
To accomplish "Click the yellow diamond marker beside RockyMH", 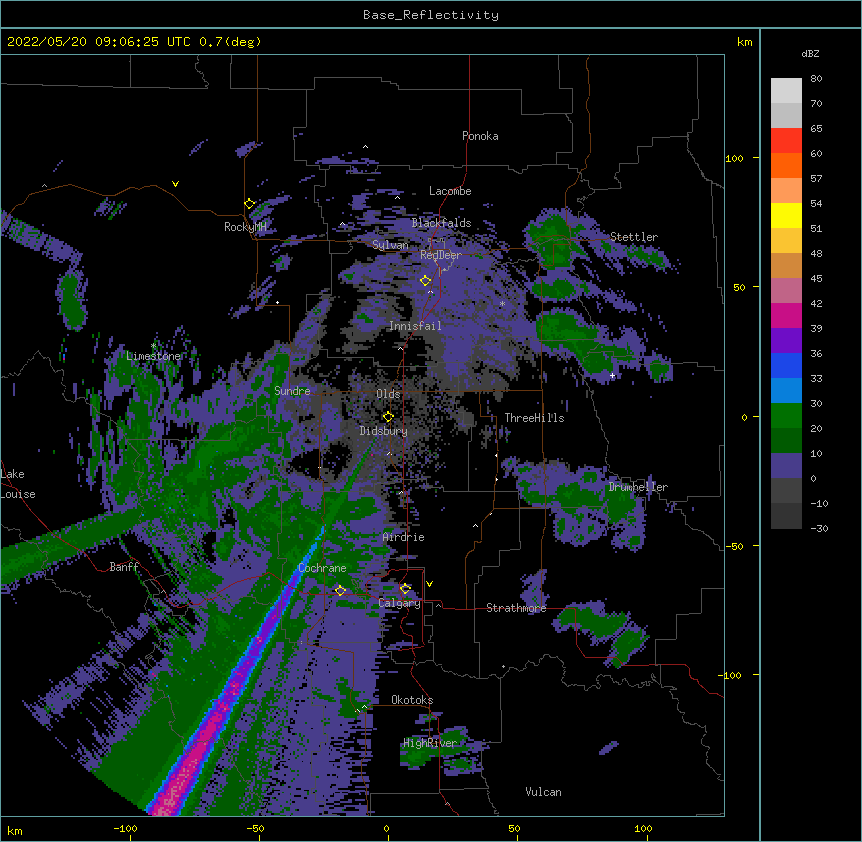I will tap(250, 203).
